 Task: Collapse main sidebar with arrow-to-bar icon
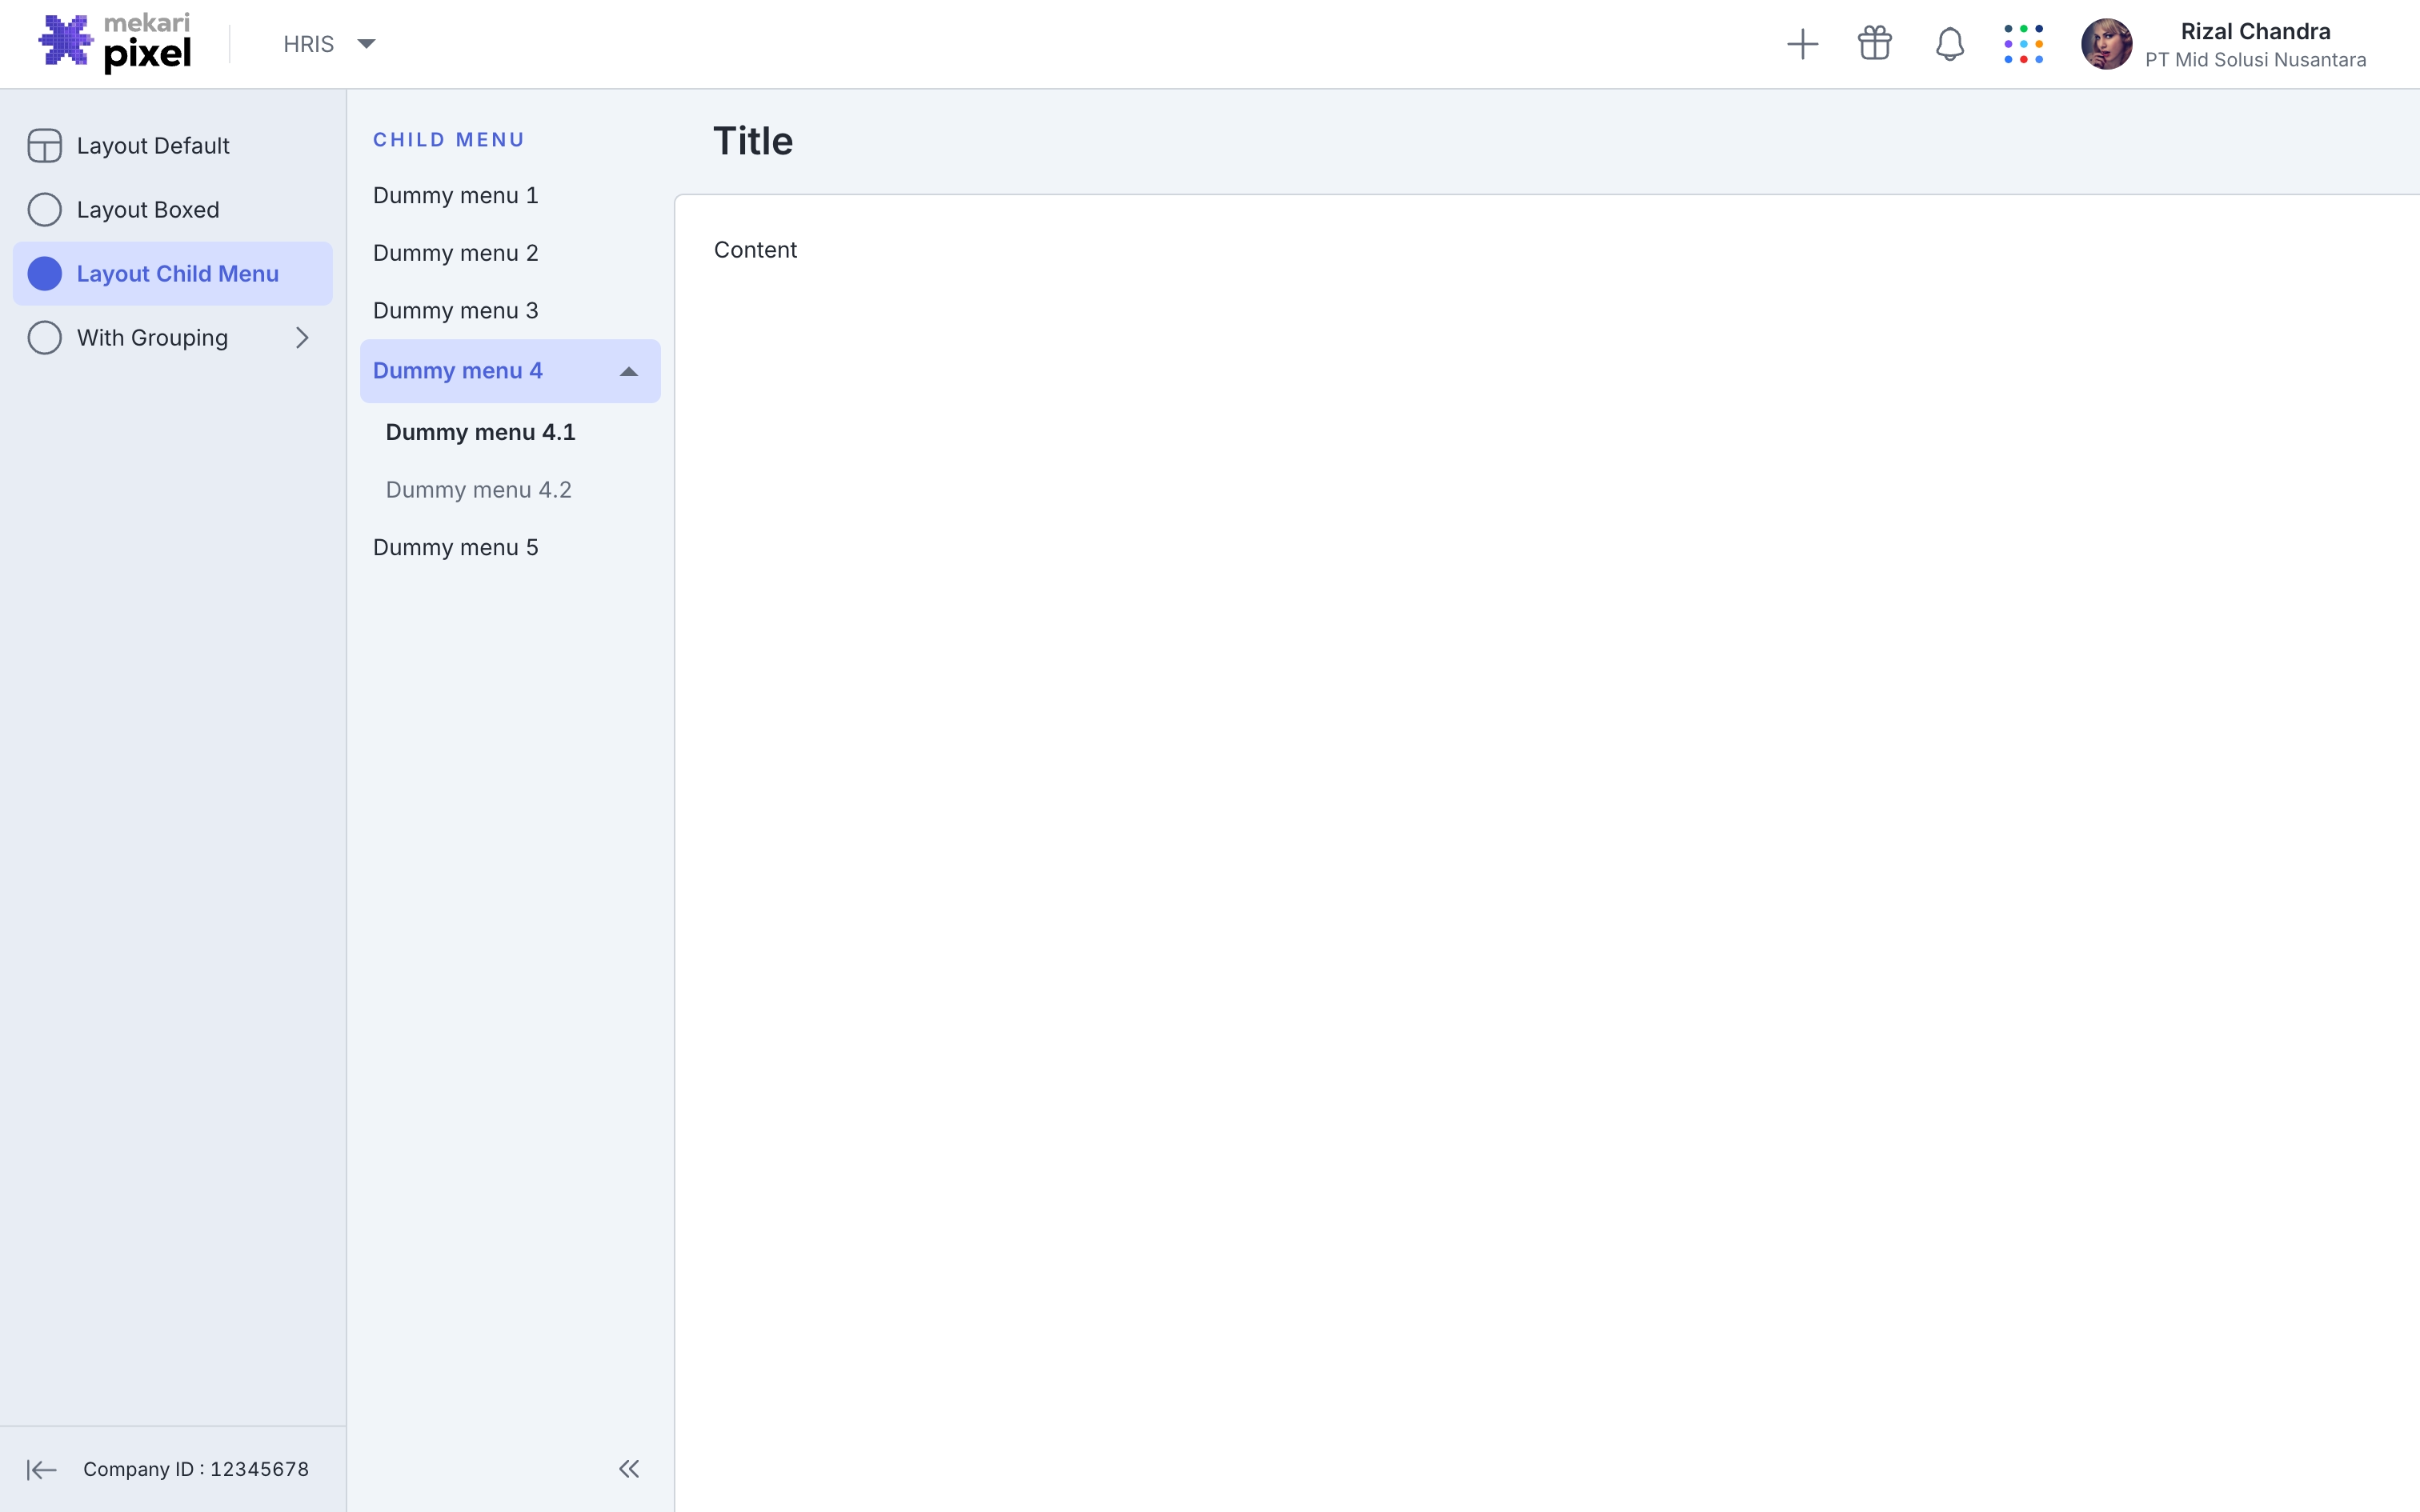(x=42, y=1469)
